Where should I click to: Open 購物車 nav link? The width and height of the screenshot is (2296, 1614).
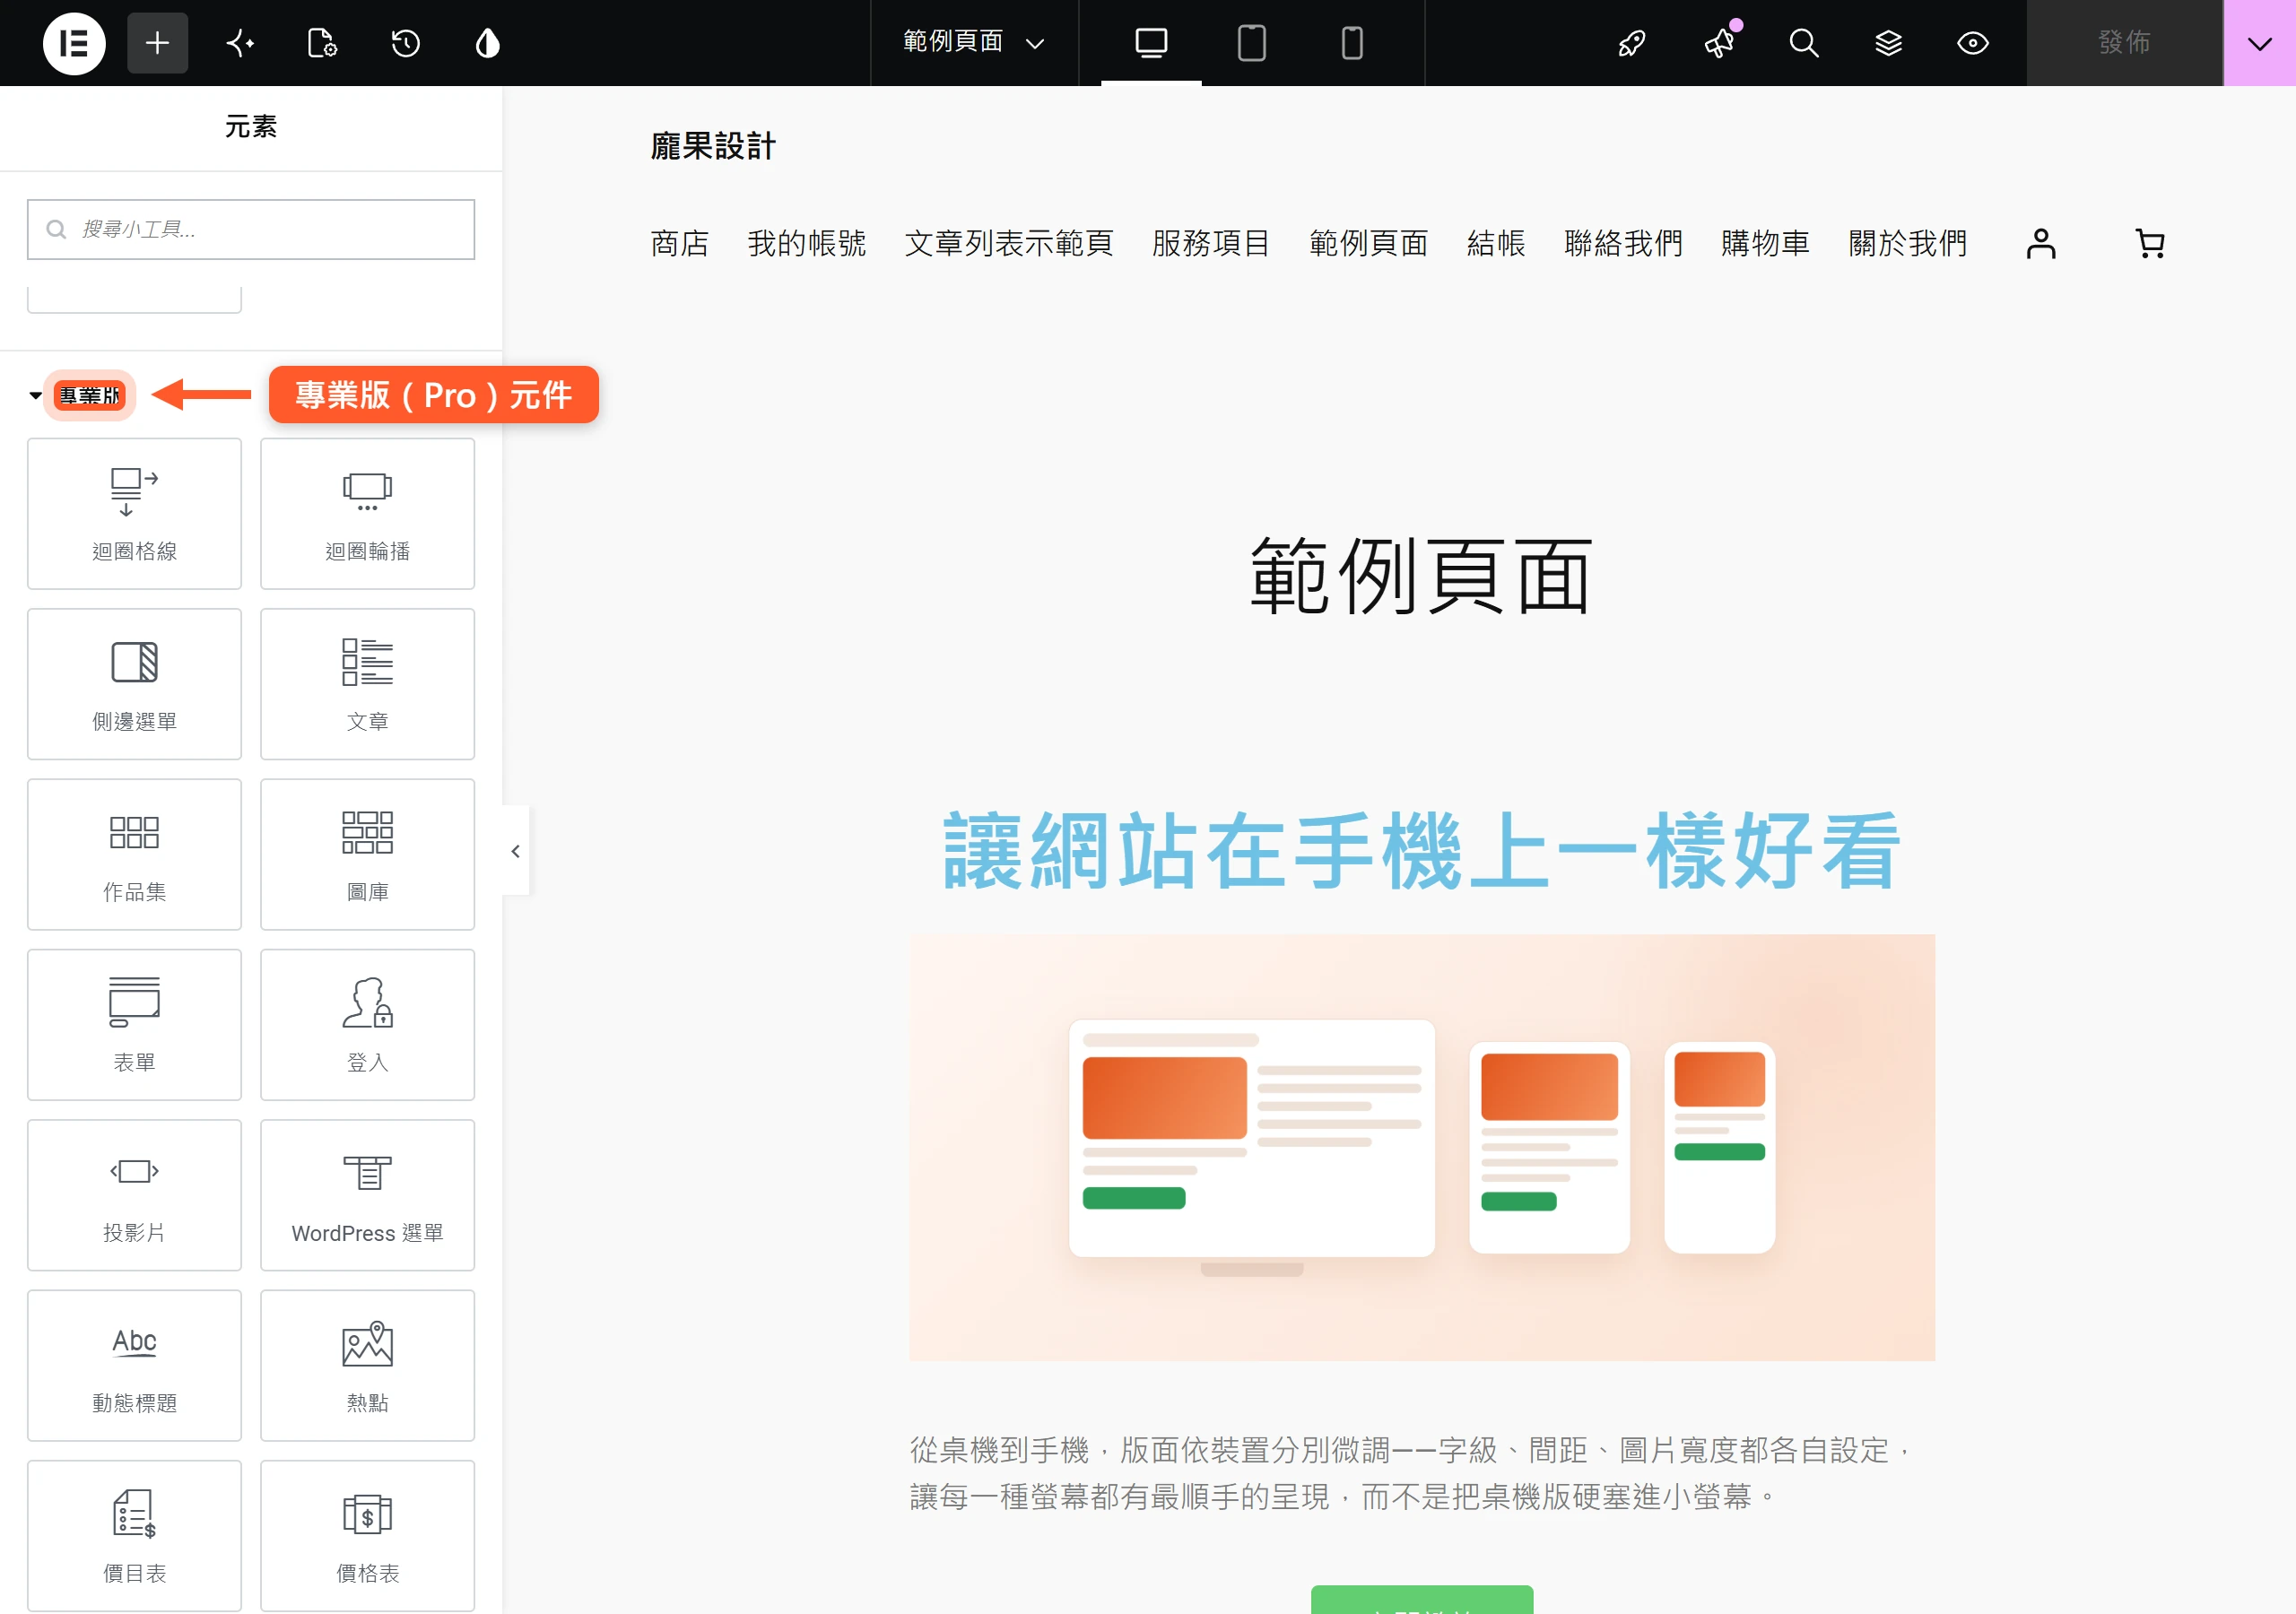click(x=1765, y=243)
